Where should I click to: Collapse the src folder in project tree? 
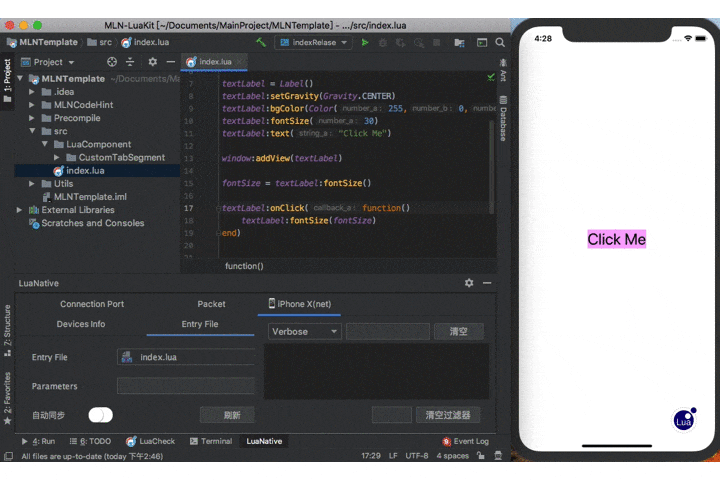(x=32, y=131)
